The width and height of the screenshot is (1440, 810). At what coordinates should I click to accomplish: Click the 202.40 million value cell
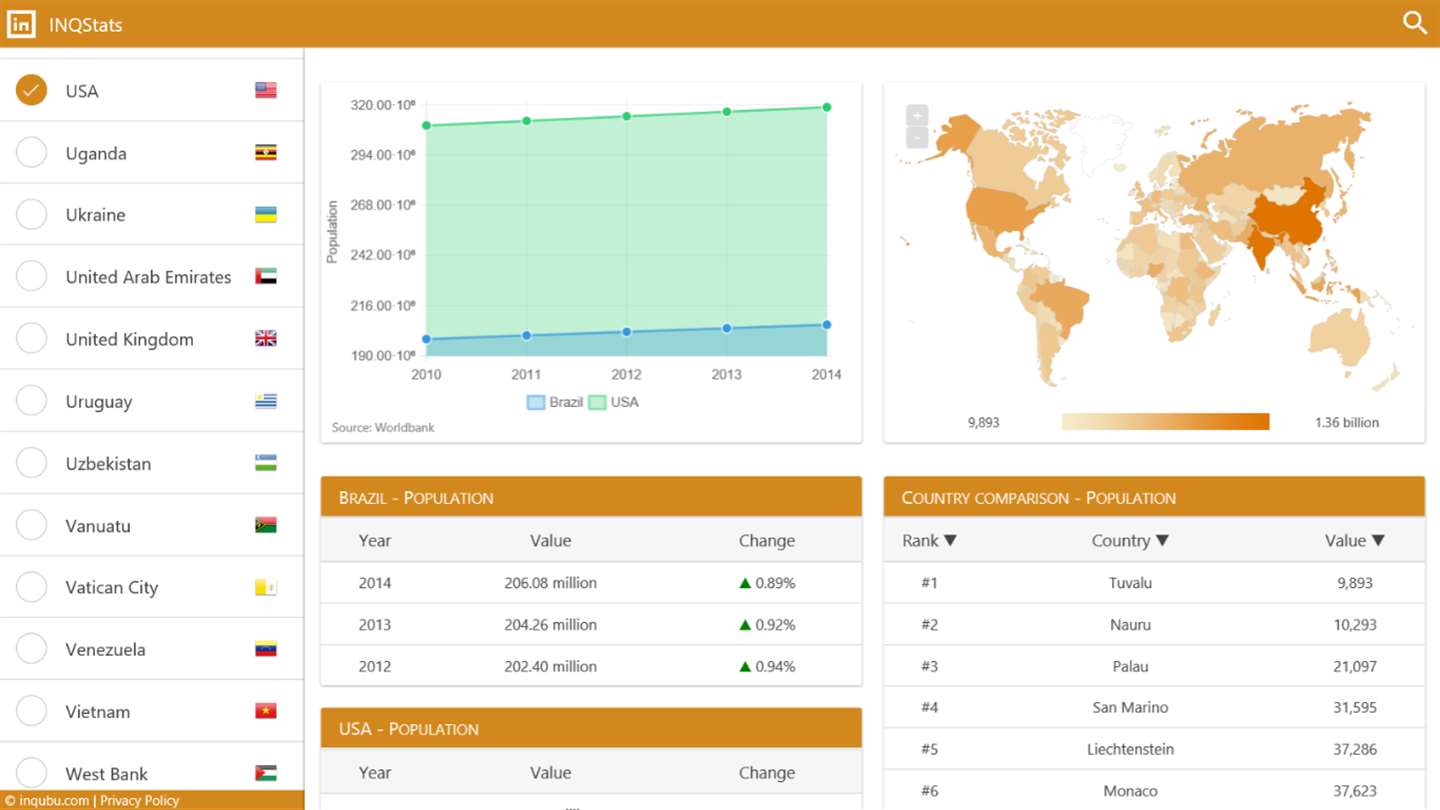(551, 666)
